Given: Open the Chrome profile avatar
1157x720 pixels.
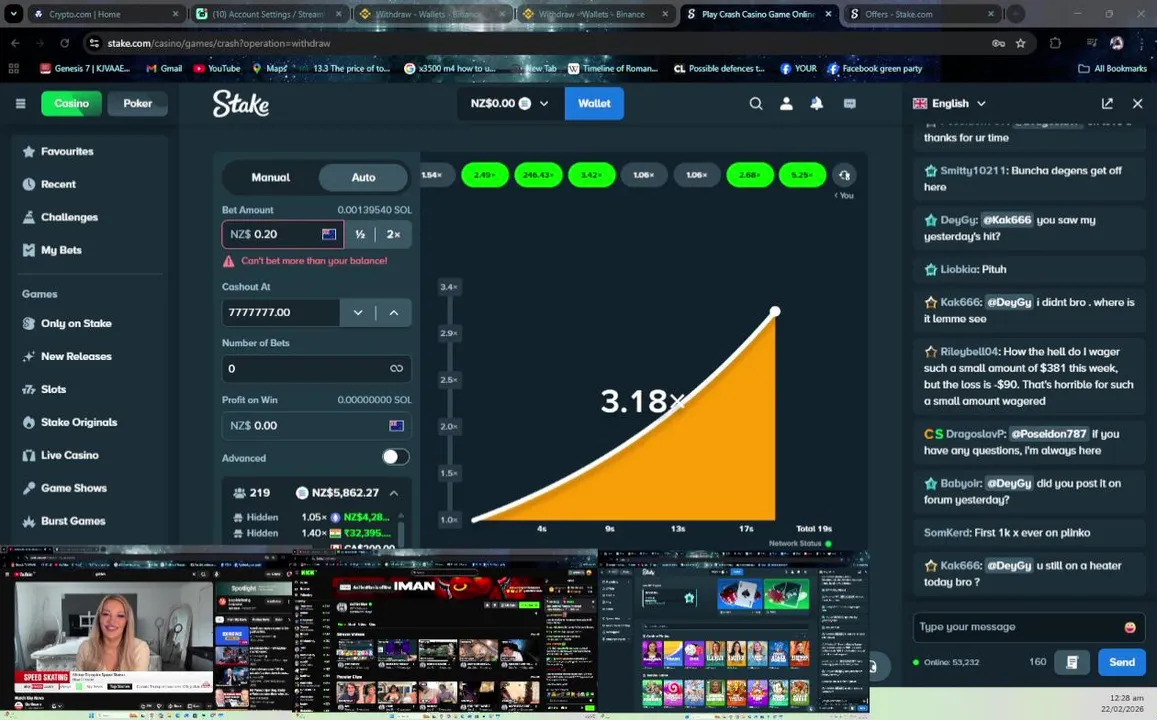Looking at the screenshot, I should coord(1116,44).
